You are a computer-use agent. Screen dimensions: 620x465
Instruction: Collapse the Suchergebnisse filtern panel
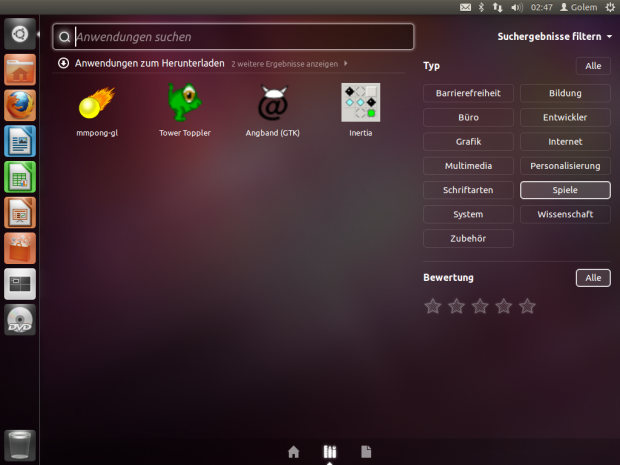[554, 37]
